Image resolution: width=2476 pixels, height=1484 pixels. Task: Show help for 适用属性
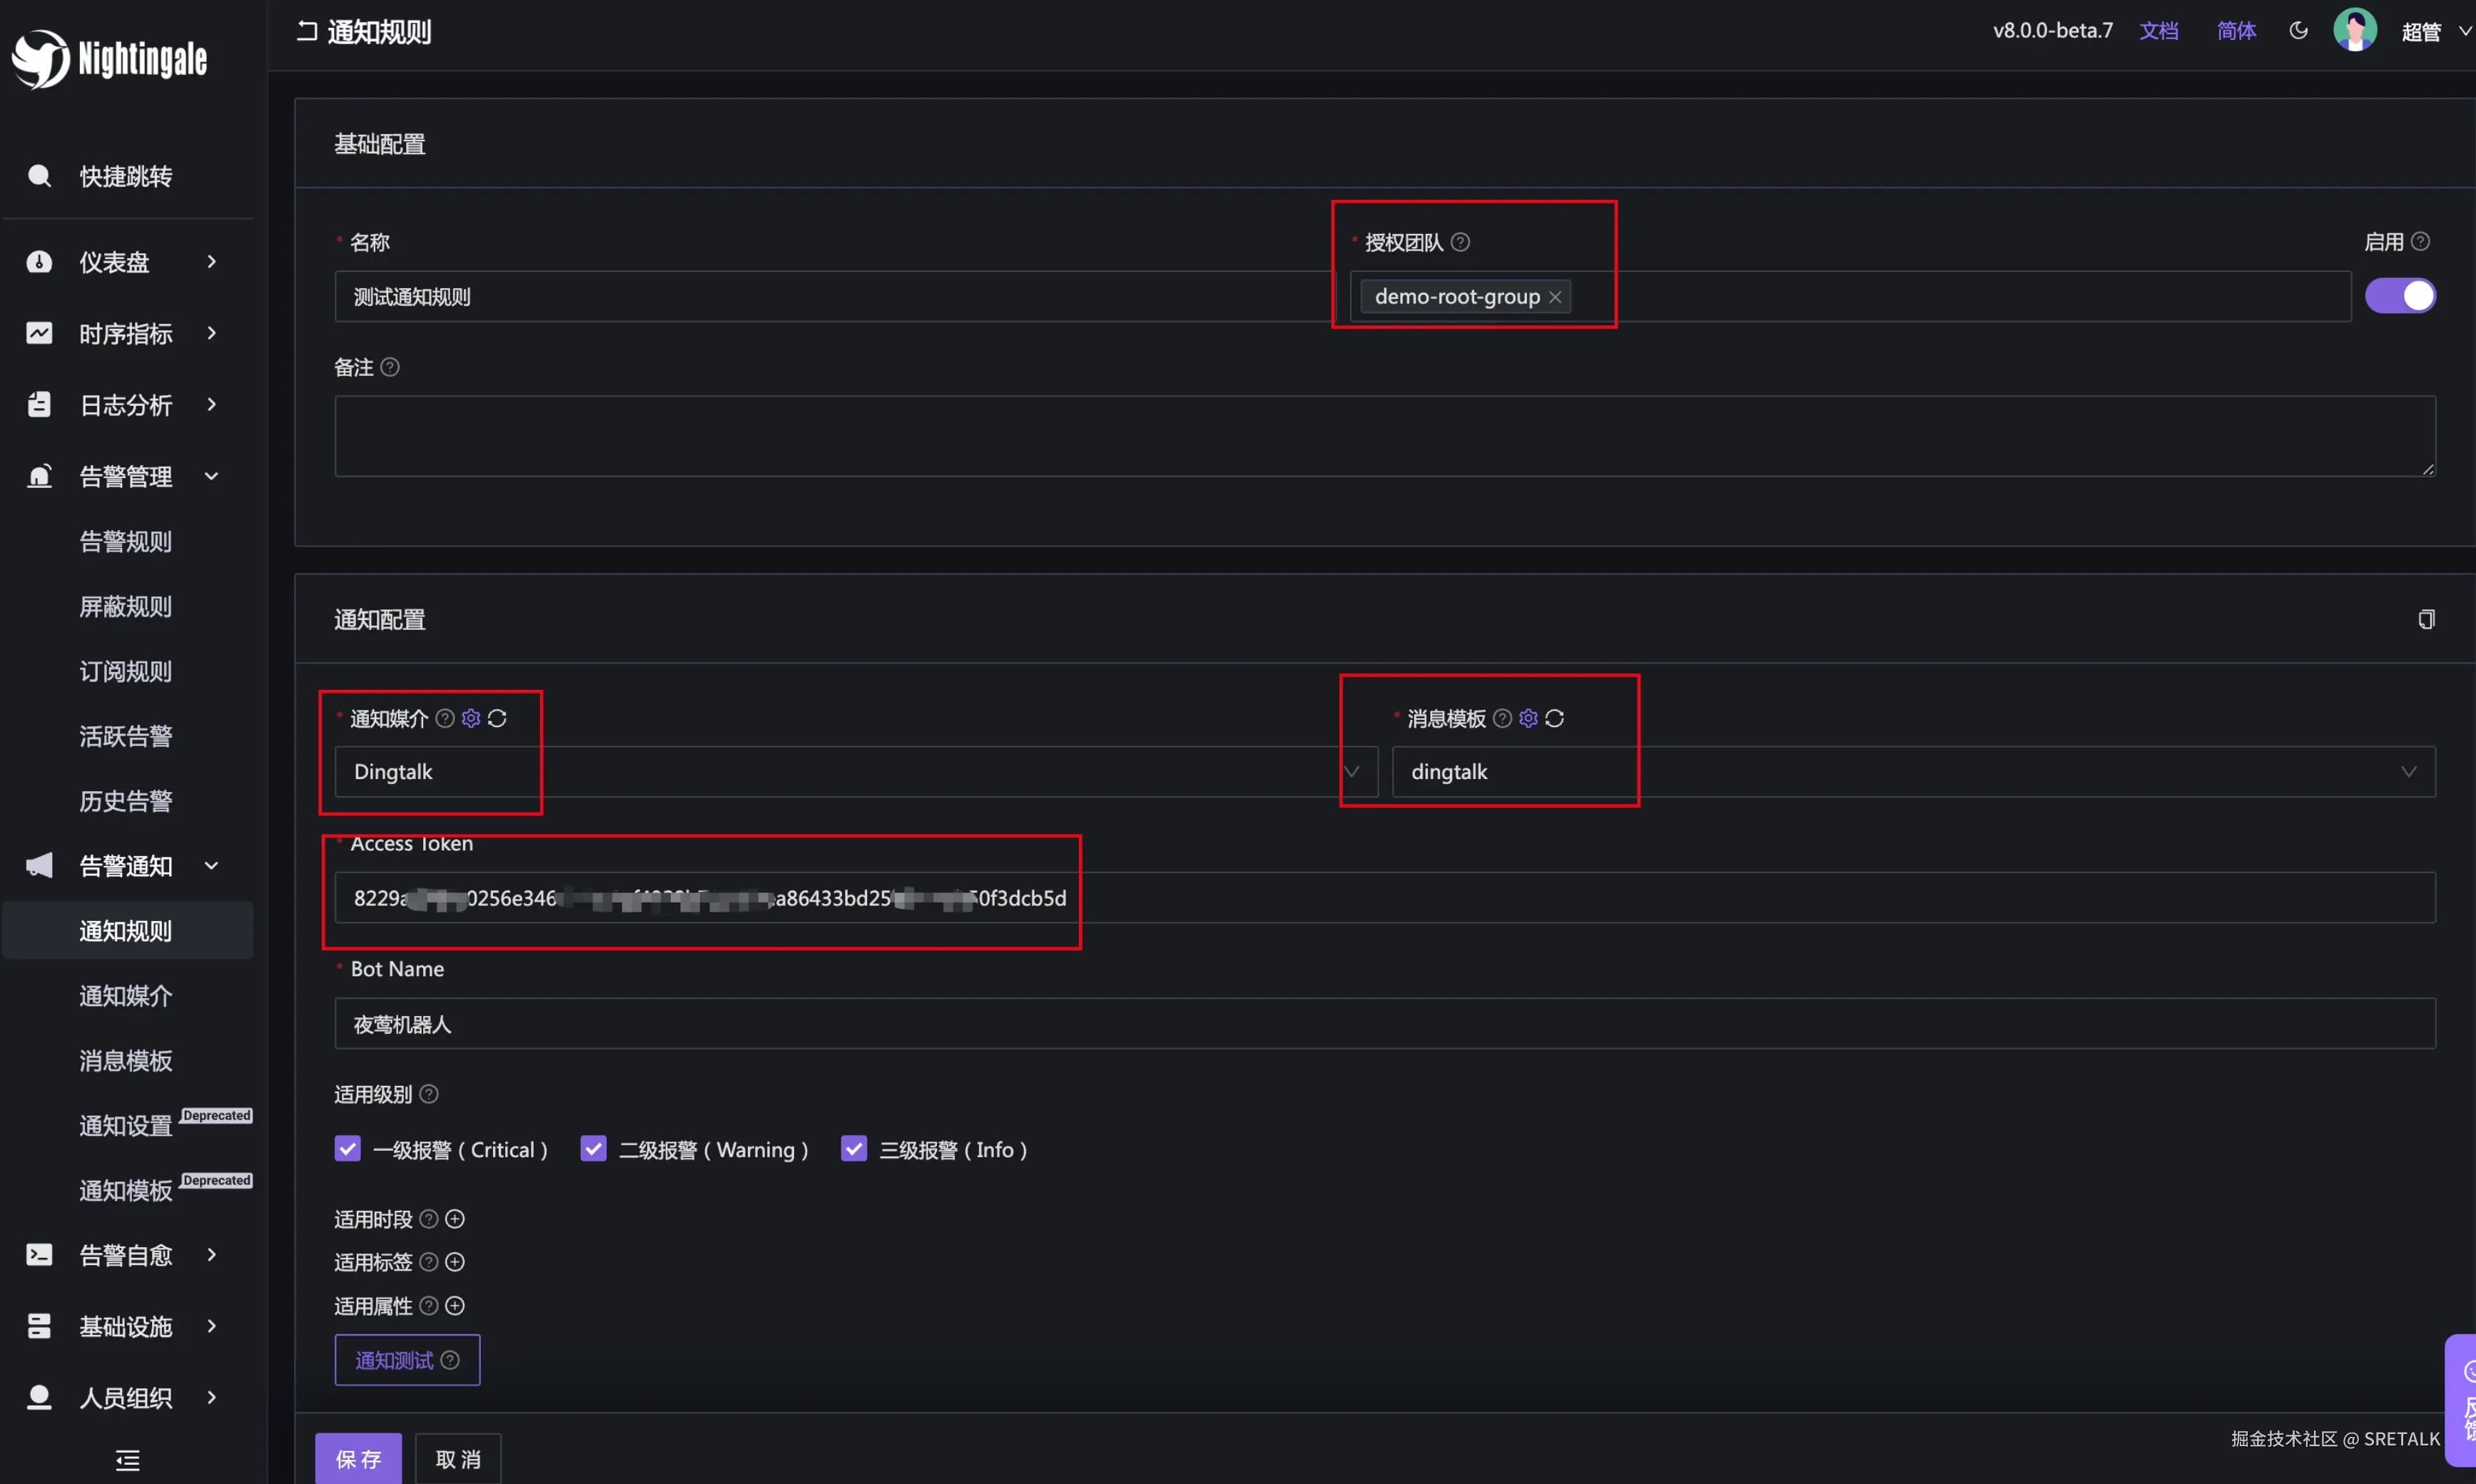429,1306
